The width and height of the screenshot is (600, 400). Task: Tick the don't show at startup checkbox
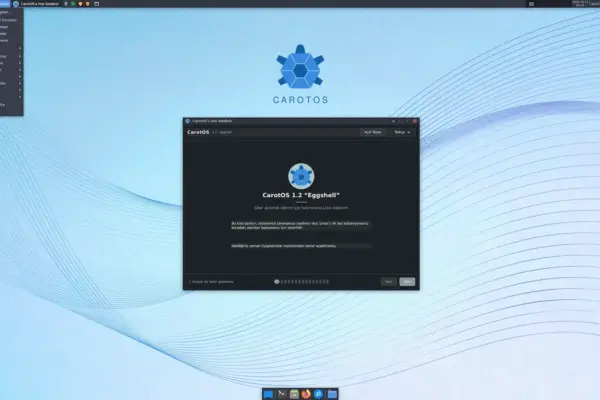pos(190,282)
